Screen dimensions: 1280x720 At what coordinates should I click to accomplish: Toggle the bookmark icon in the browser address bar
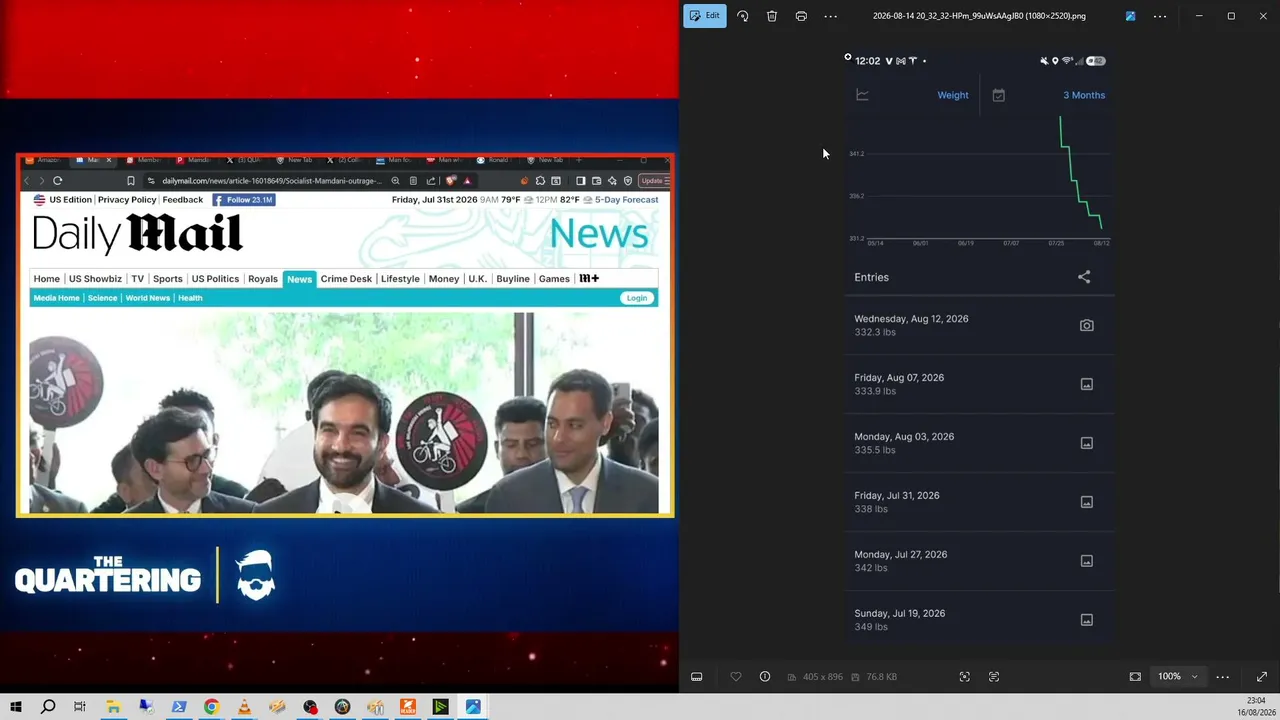point(130,181)
